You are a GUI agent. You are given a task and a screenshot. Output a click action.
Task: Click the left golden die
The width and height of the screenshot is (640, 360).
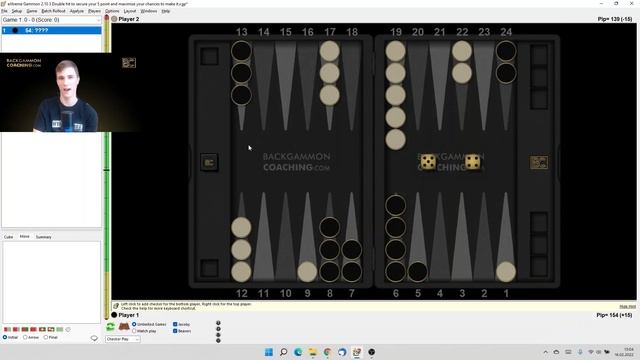(428, 162)
